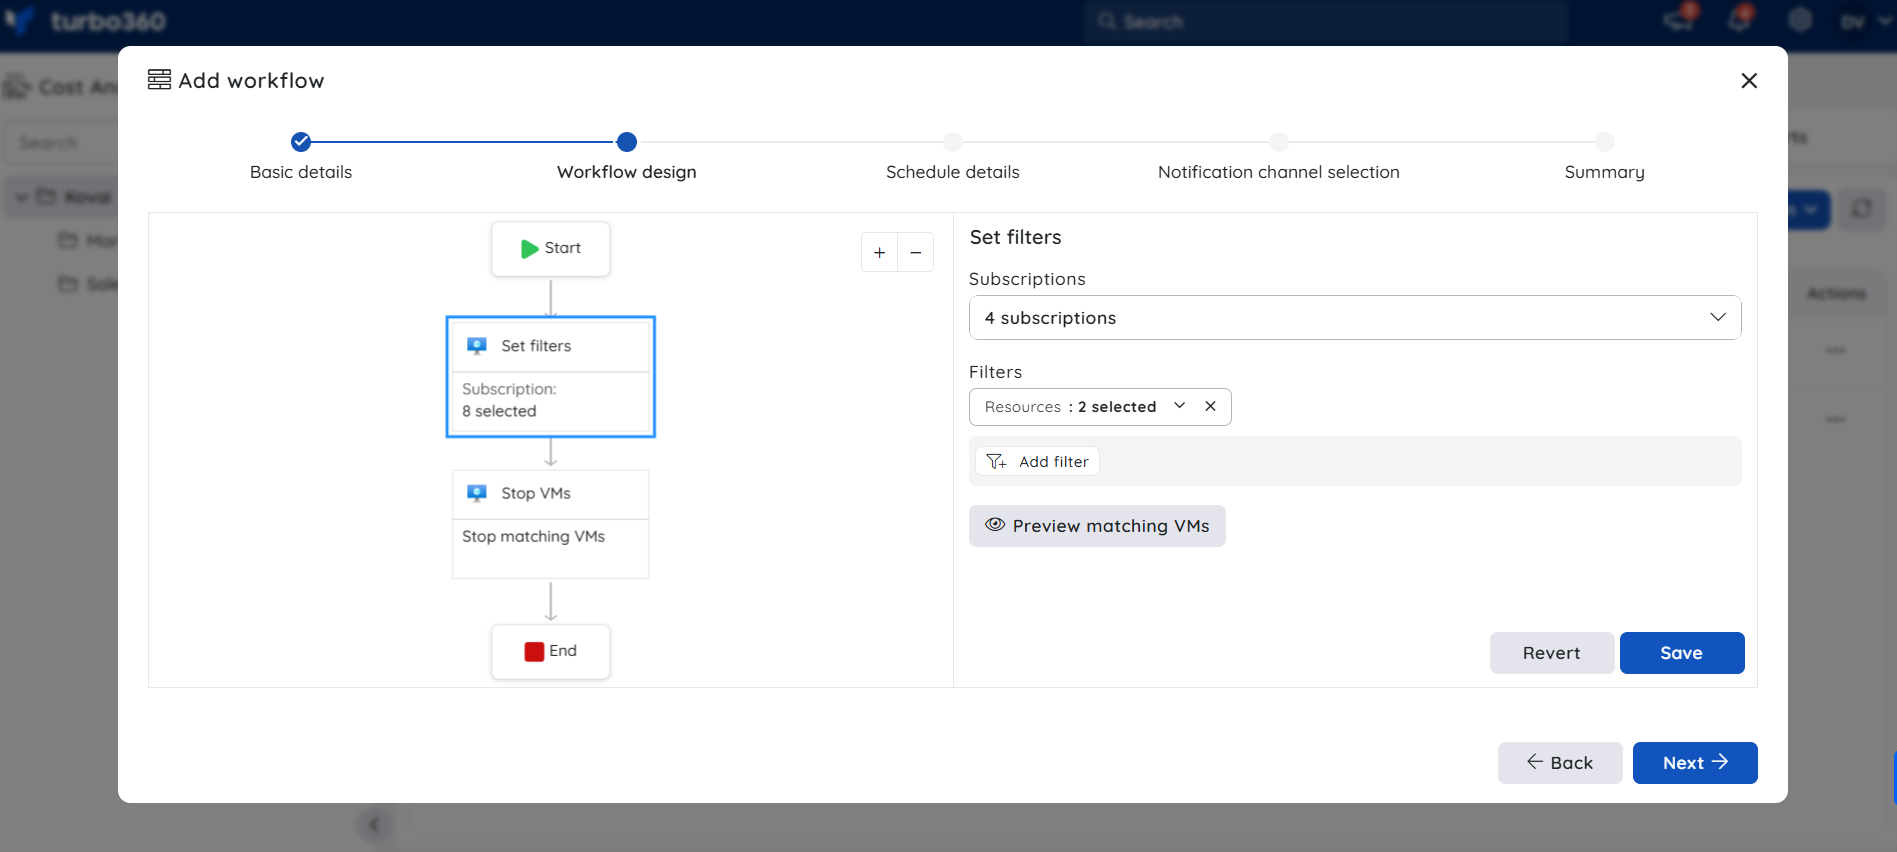Revert the filter changes
This screenshot has height=852, width=1897.
coord(1552,653)
